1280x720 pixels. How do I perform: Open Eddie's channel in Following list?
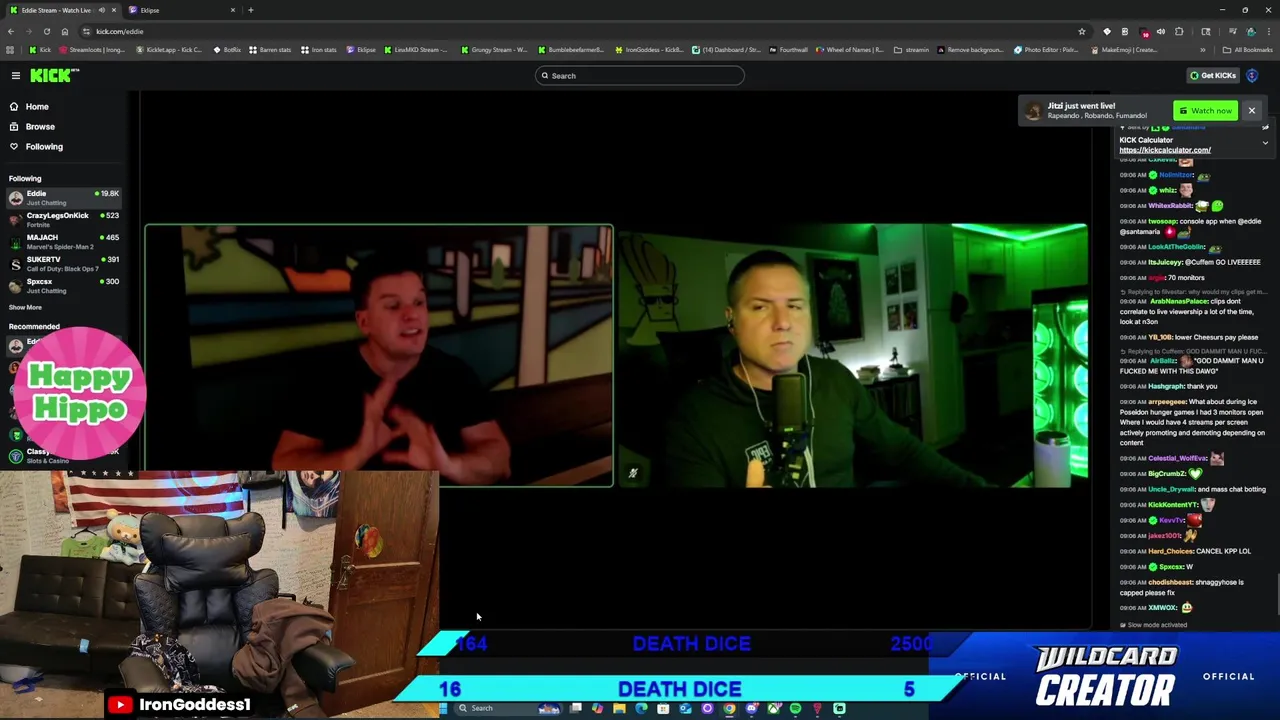click(x=64, y=197)
